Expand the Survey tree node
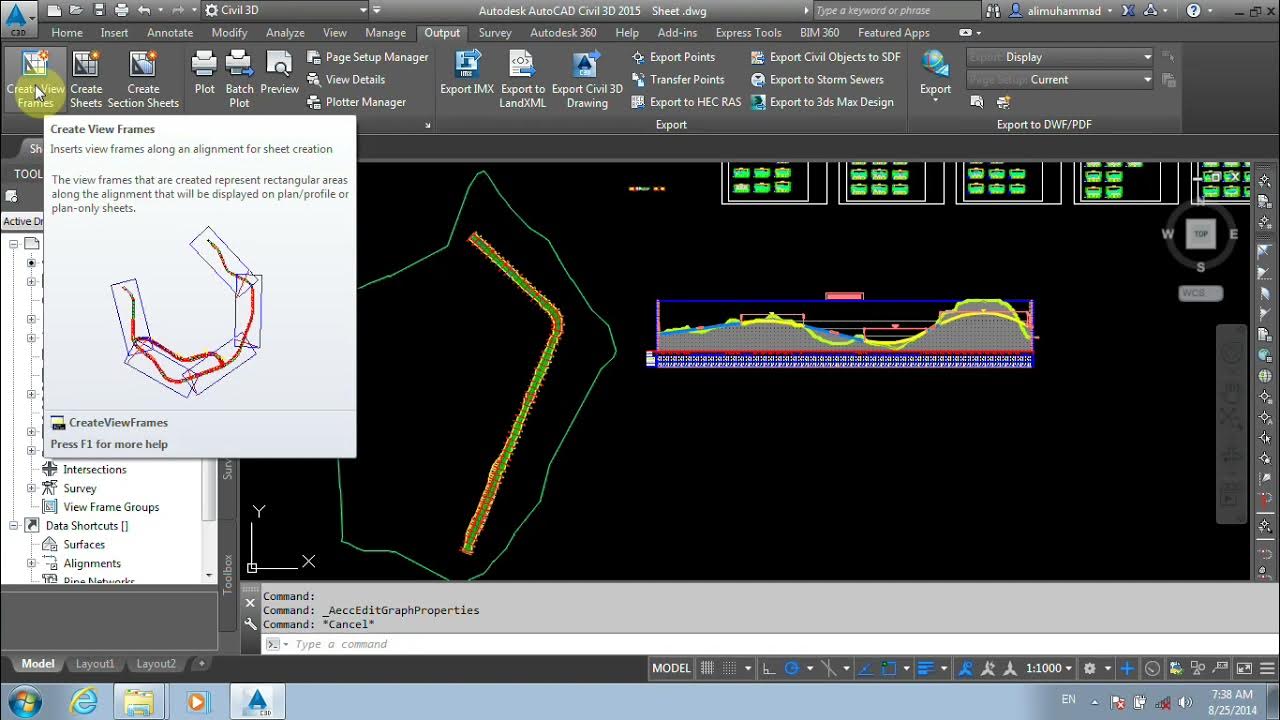Screen dimensions: 1280x720 click(31, 488)
